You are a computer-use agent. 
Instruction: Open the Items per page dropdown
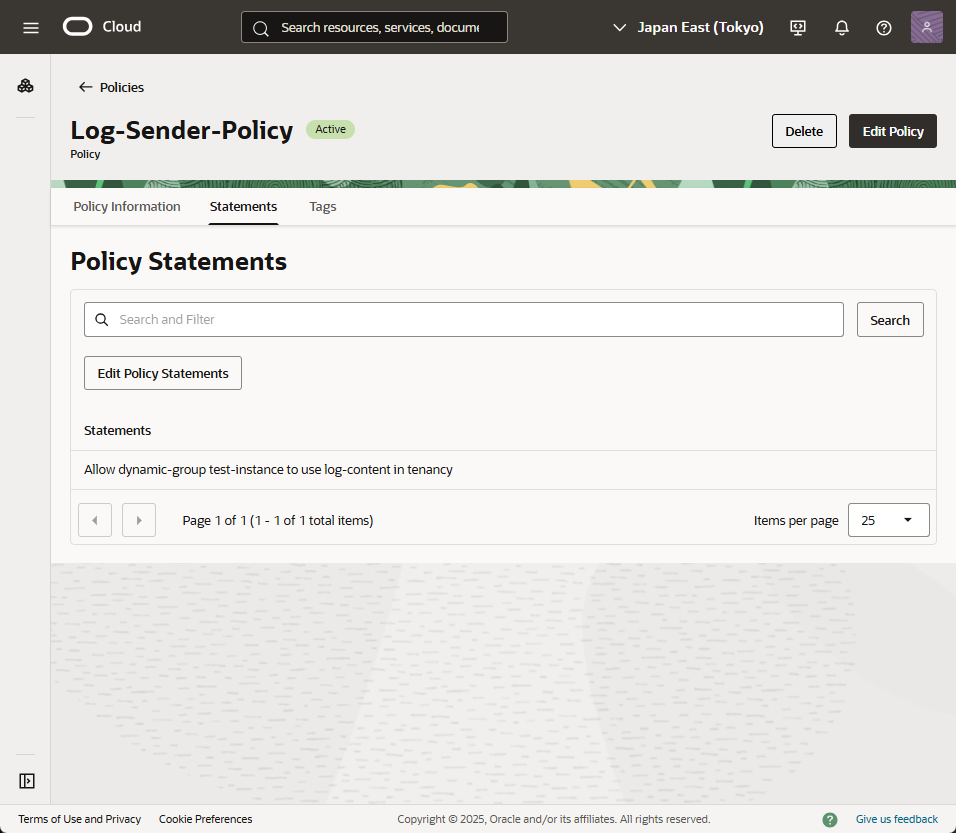point(888,520)
